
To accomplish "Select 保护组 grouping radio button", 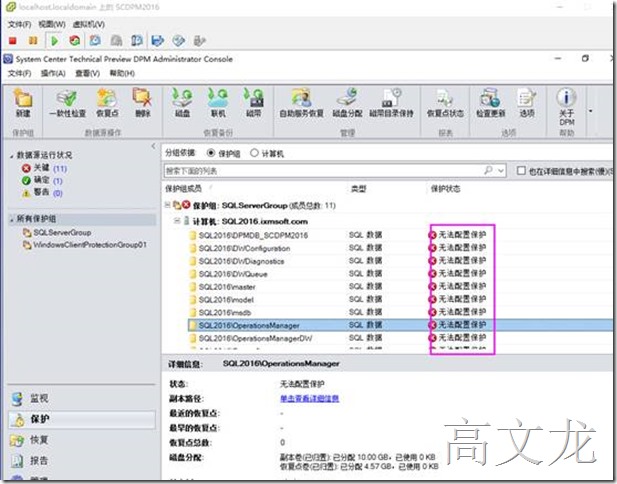I will click(x=211, y=153).
